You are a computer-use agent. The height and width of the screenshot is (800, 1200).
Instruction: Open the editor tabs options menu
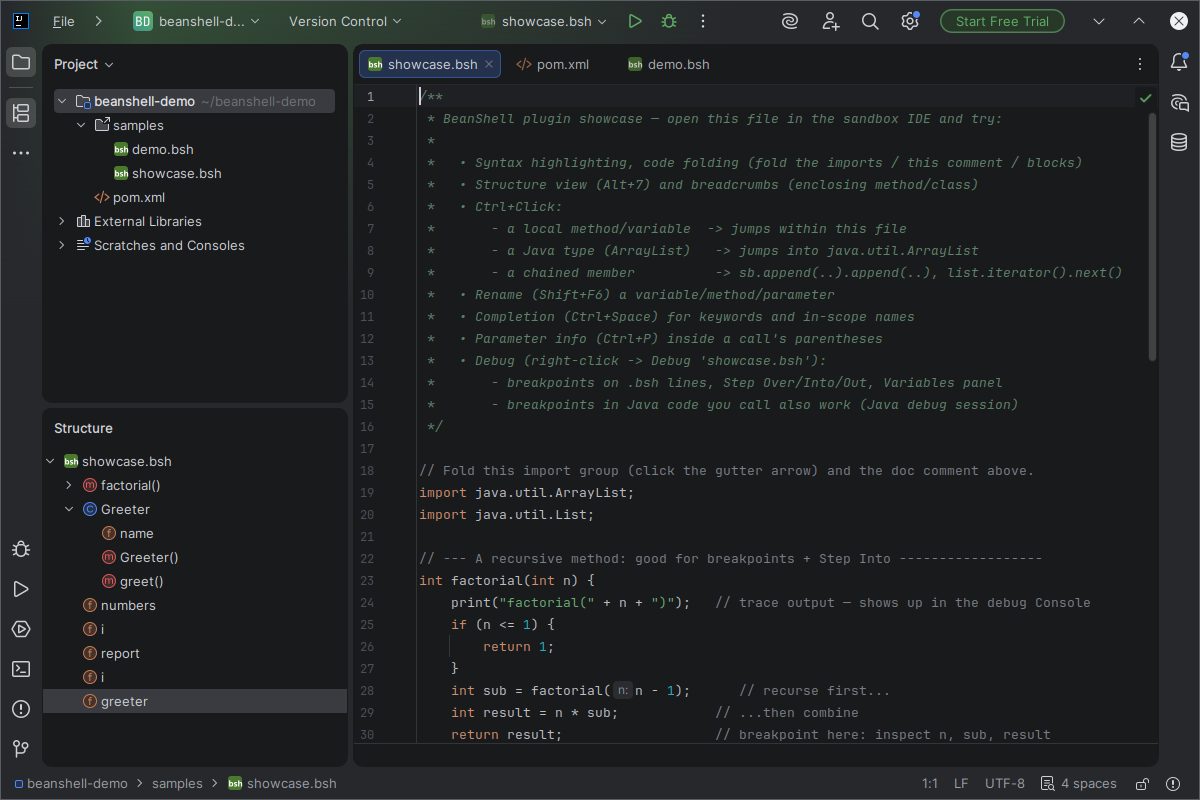pos(1139,64)
